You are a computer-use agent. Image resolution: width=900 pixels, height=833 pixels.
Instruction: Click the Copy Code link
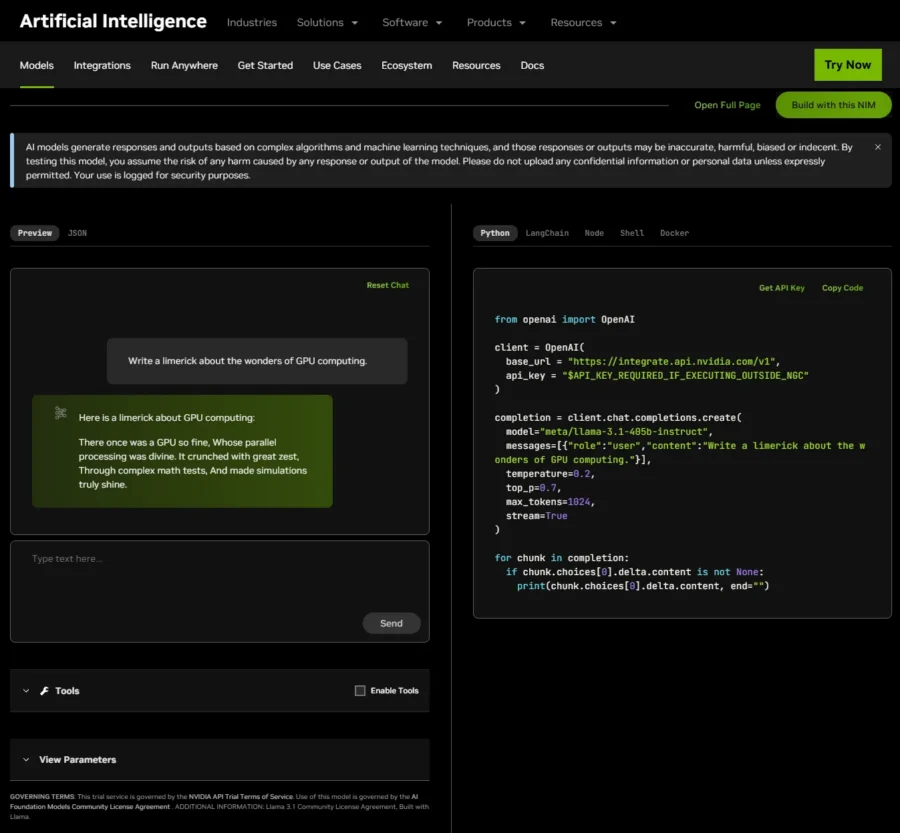click(842, 288)
